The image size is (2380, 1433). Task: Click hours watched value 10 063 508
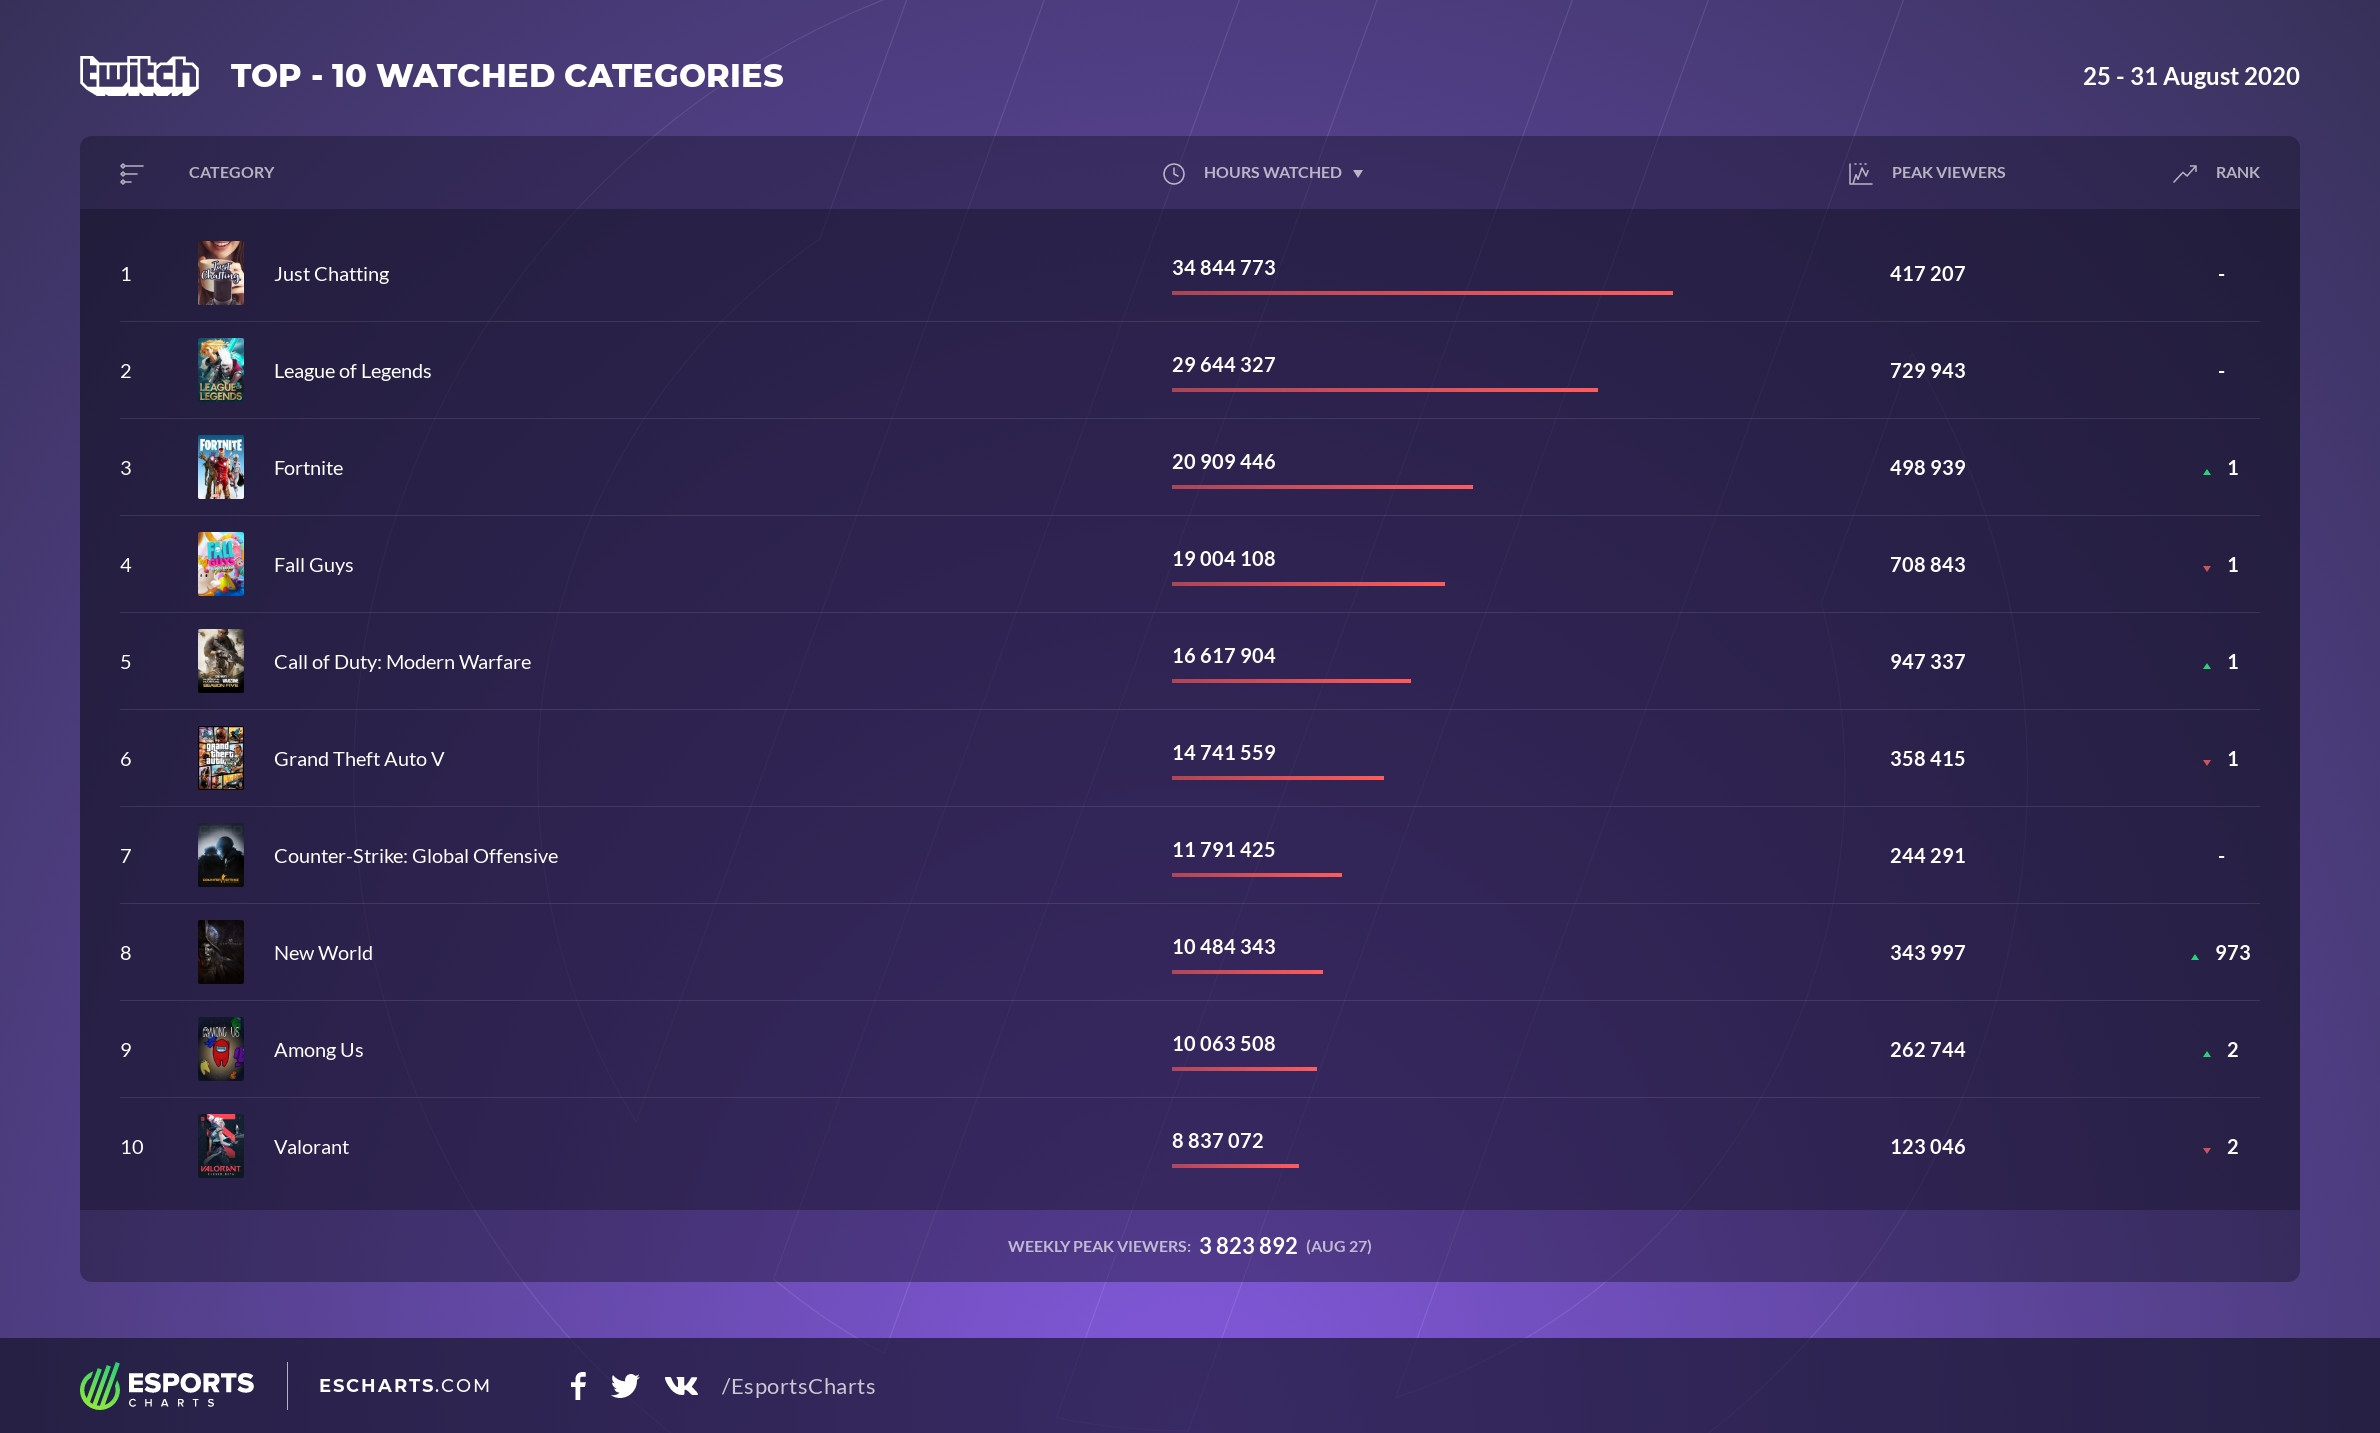(x=1223, y=1044)
